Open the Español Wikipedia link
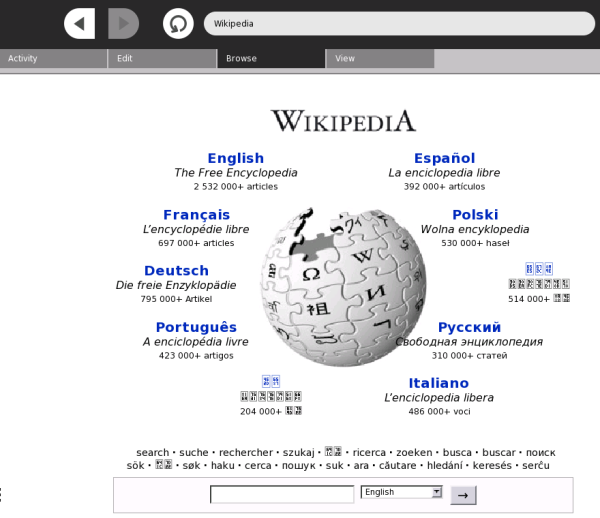The height and width of the screenshot is (518, 600). (x=445, y=158)
